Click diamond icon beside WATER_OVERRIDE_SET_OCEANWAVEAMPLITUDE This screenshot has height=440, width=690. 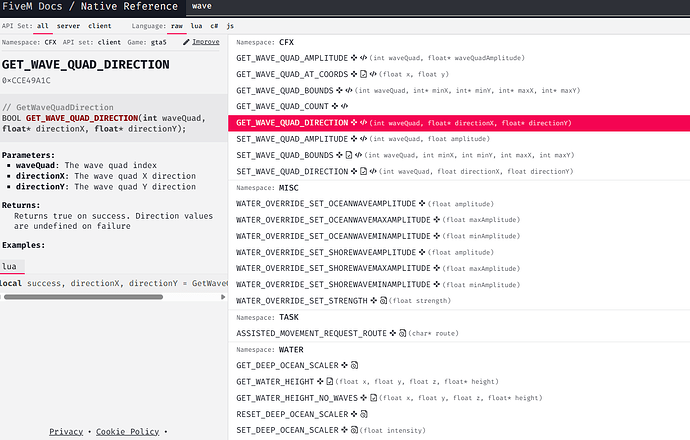(x=422, y=203)
